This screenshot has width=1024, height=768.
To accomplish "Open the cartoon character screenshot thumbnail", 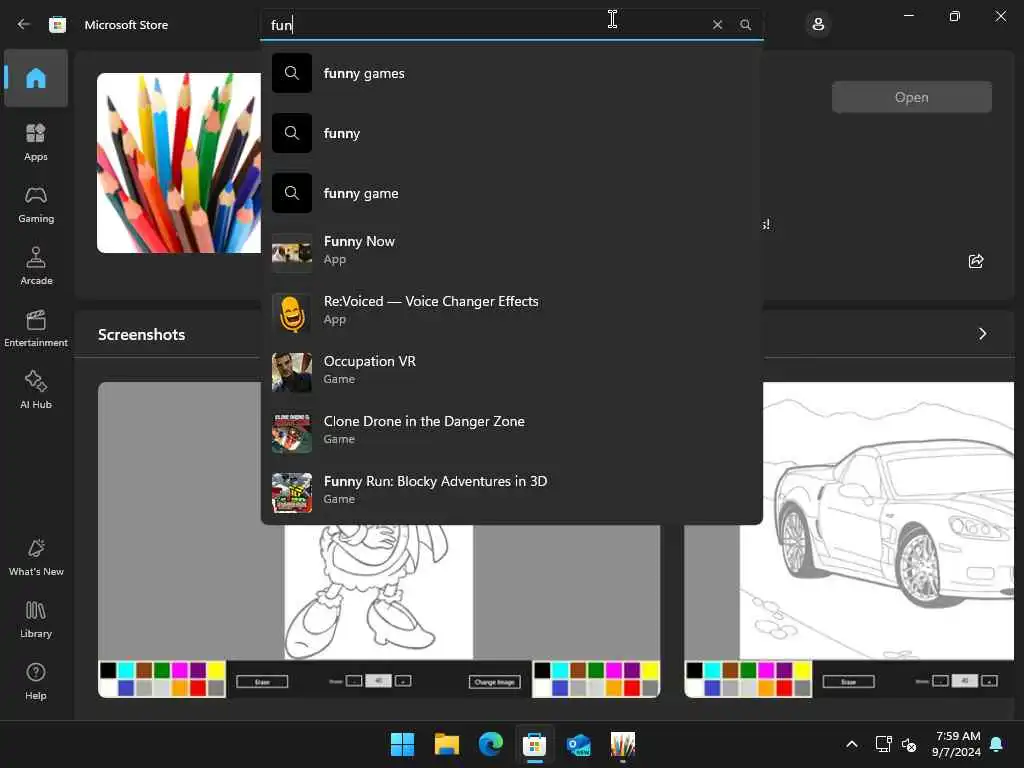I will tap(379, 611).
